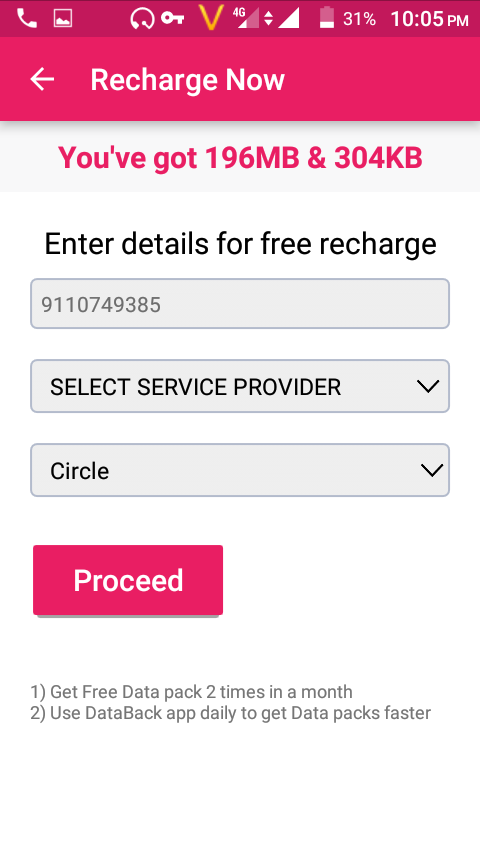
Task: Tap the battery level icon
Action: pyautogui.click(x=326, y=18)
